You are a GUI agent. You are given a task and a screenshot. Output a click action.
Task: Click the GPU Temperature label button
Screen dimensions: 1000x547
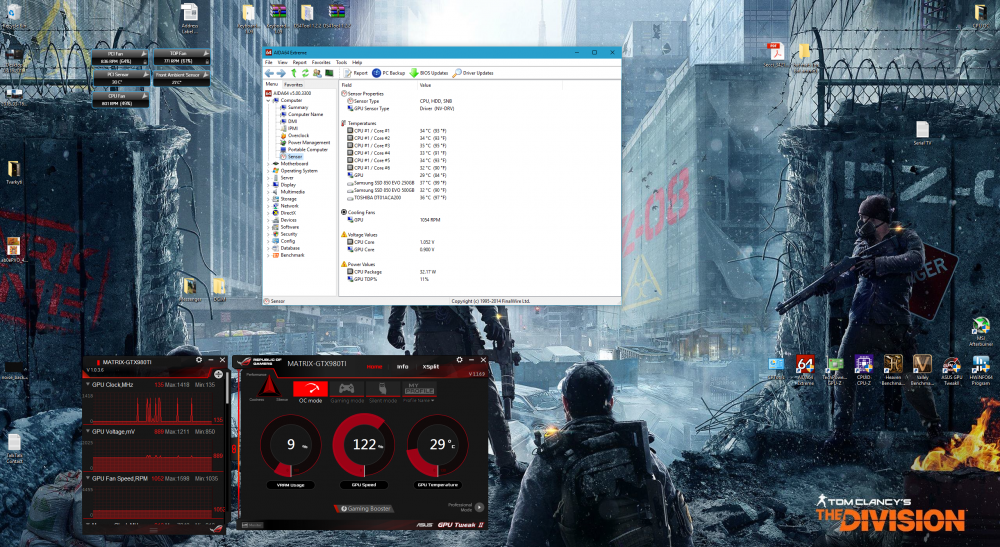pos(438,485)
